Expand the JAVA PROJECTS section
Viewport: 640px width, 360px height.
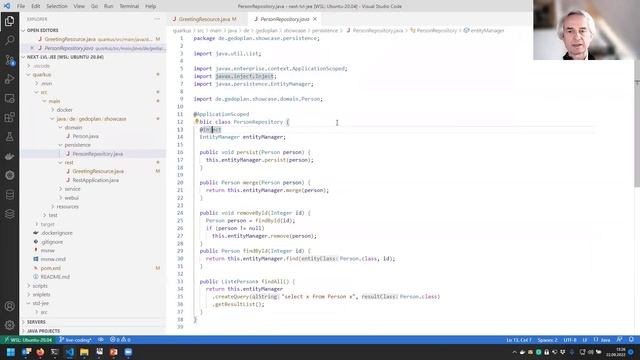click(x=43, y=331)
